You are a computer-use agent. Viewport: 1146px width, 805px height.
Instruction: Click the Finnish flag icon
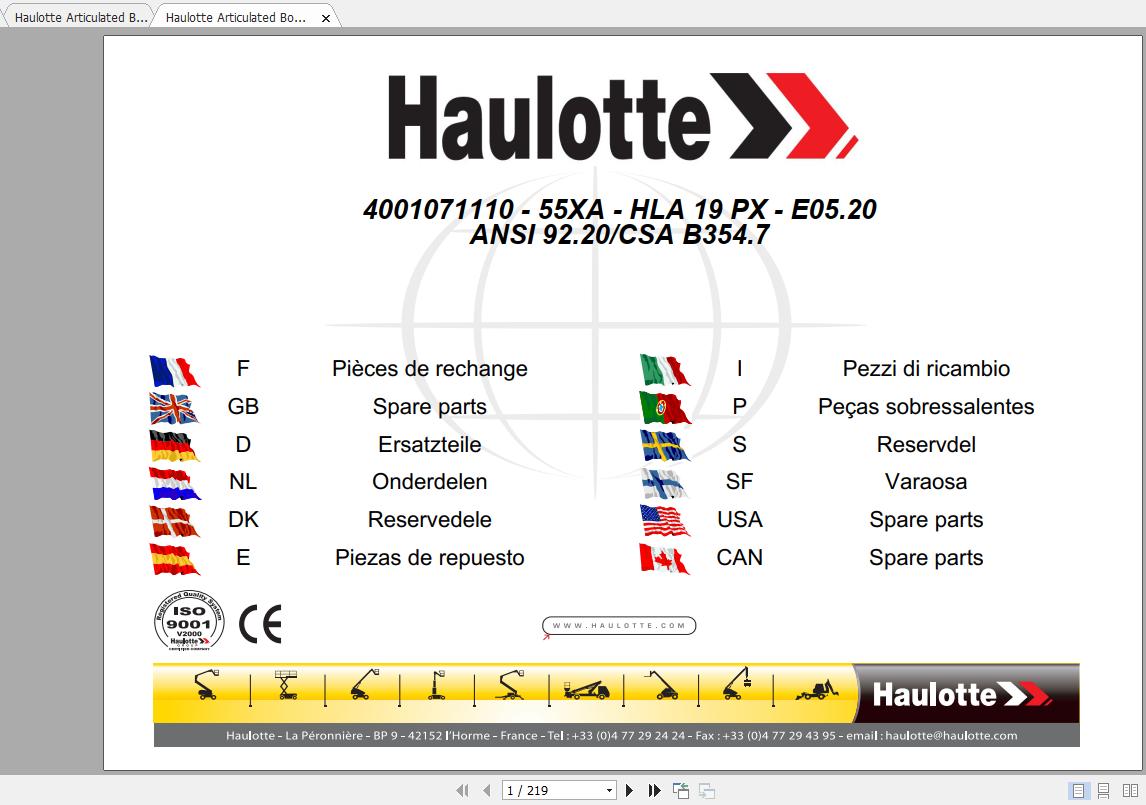click(664, 483)
